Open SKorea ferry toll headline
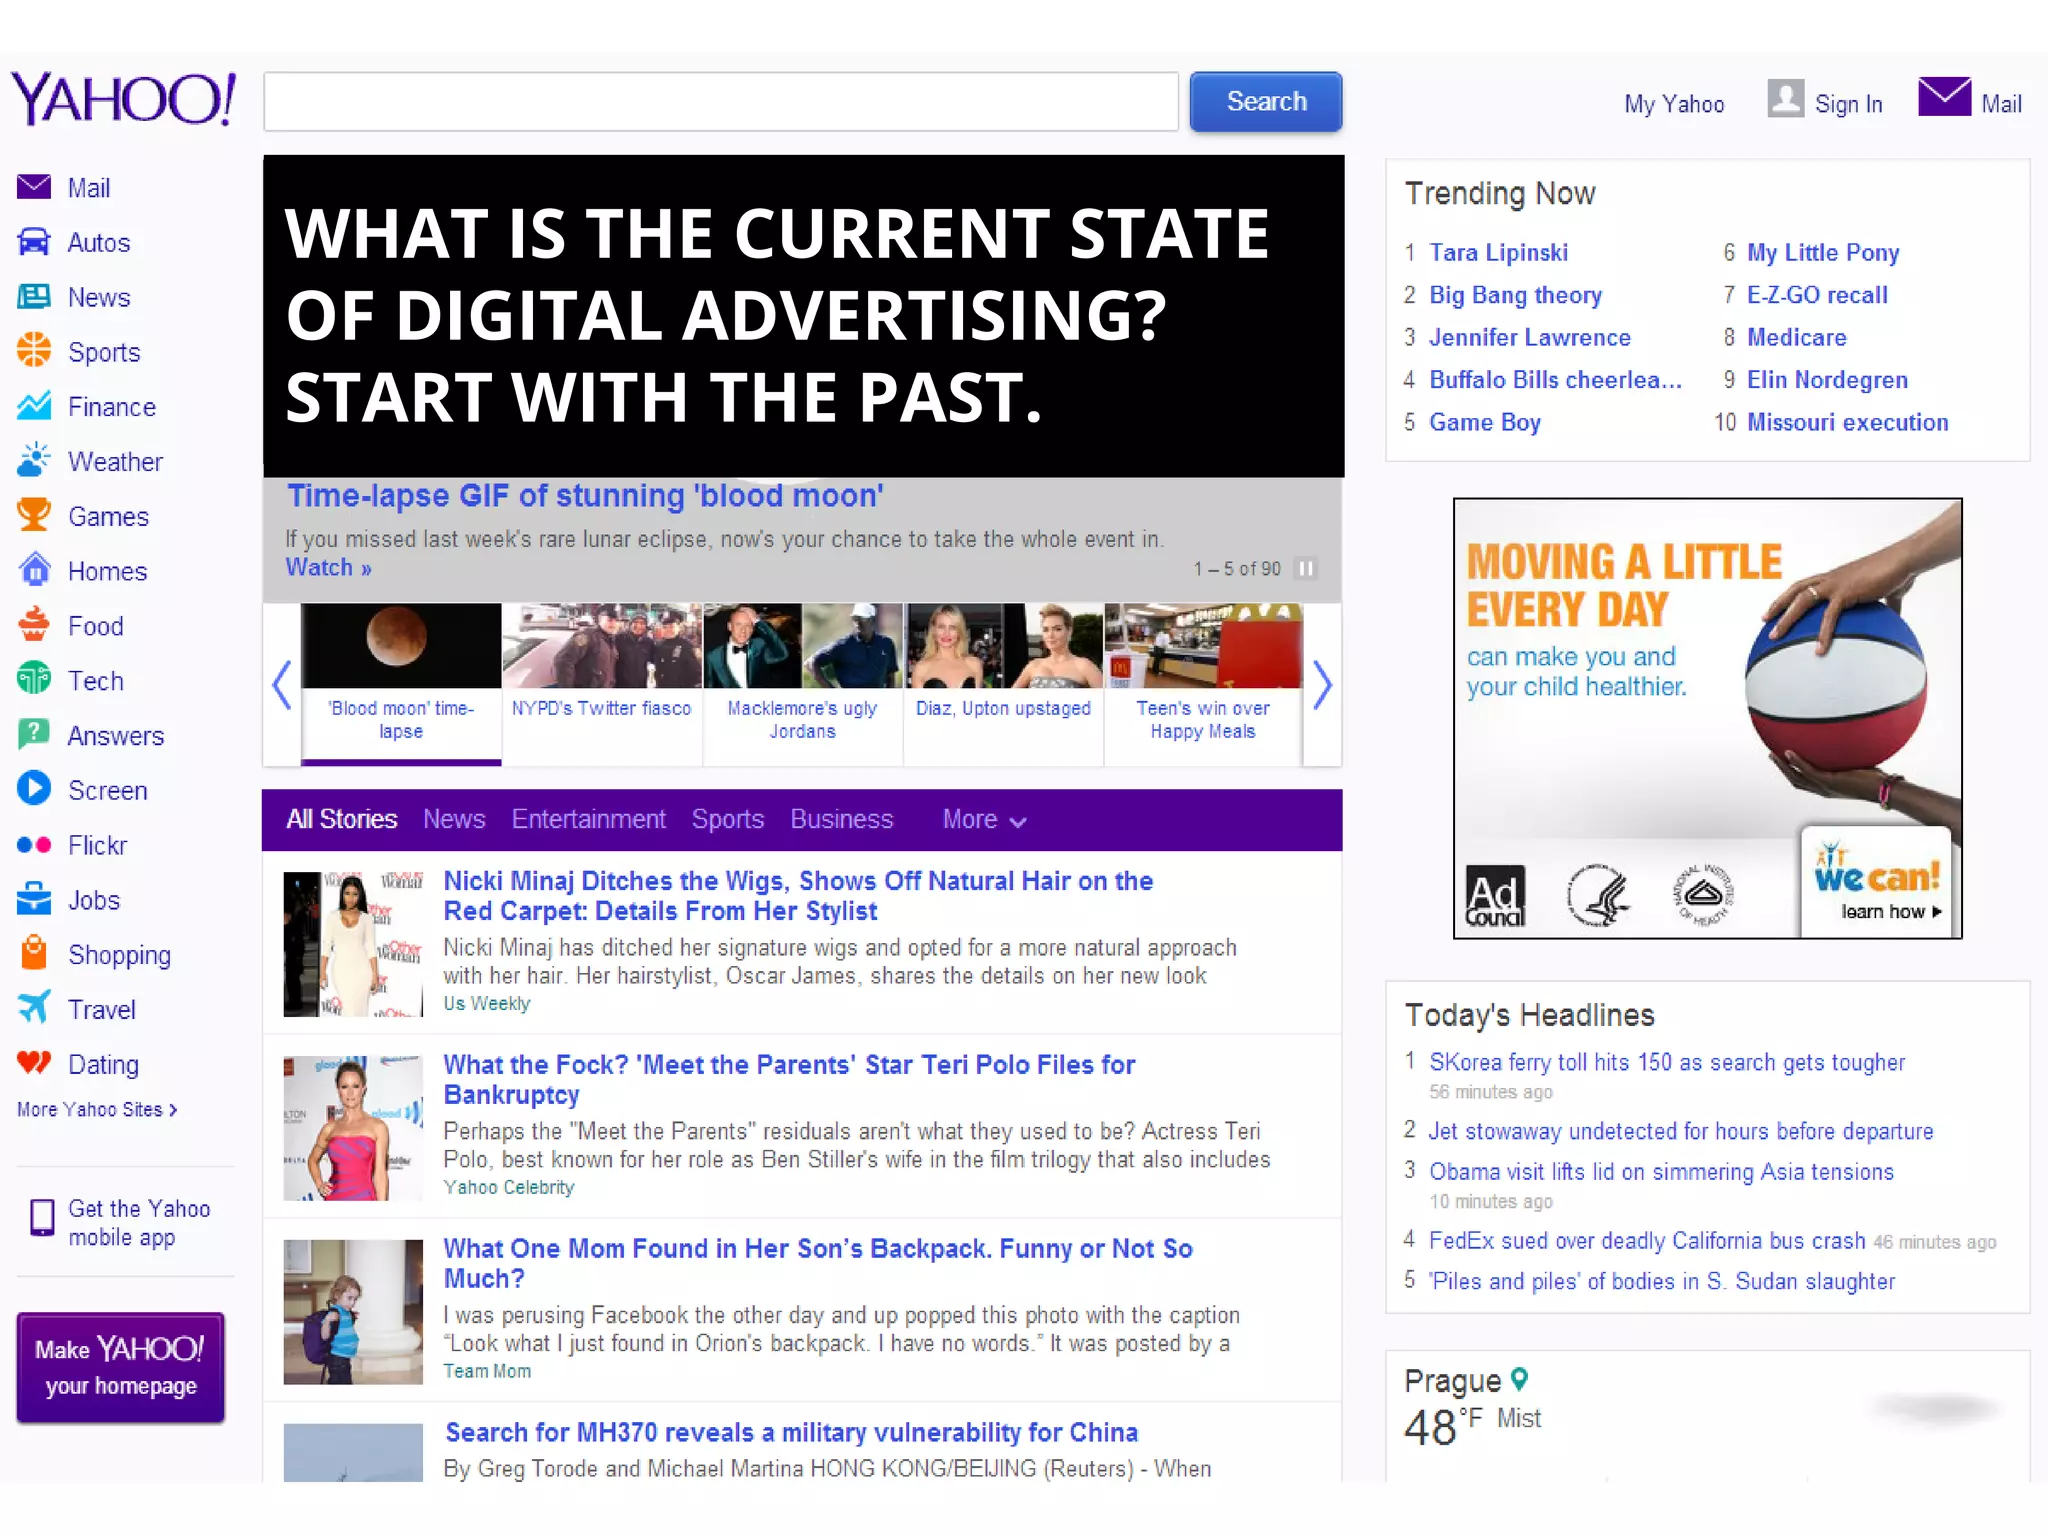Screen dimensions: 2048x1536 coord(1667,1062)
